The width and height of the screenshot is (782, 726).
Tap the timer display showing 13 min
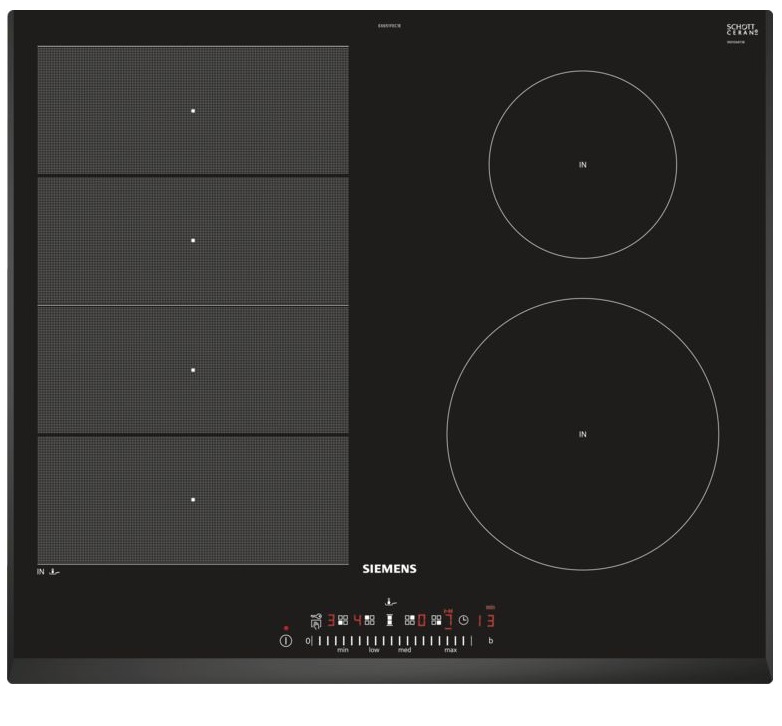487,620
